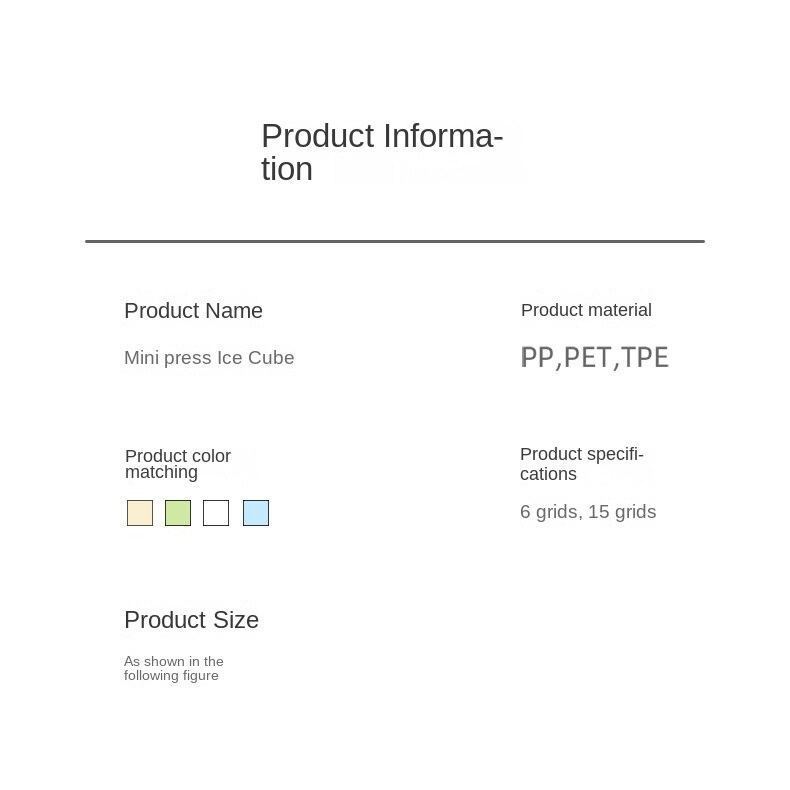Viewport: 790px width, 790px height.
Task: Click the Product color matching label
Action: (x=178, y=464)
